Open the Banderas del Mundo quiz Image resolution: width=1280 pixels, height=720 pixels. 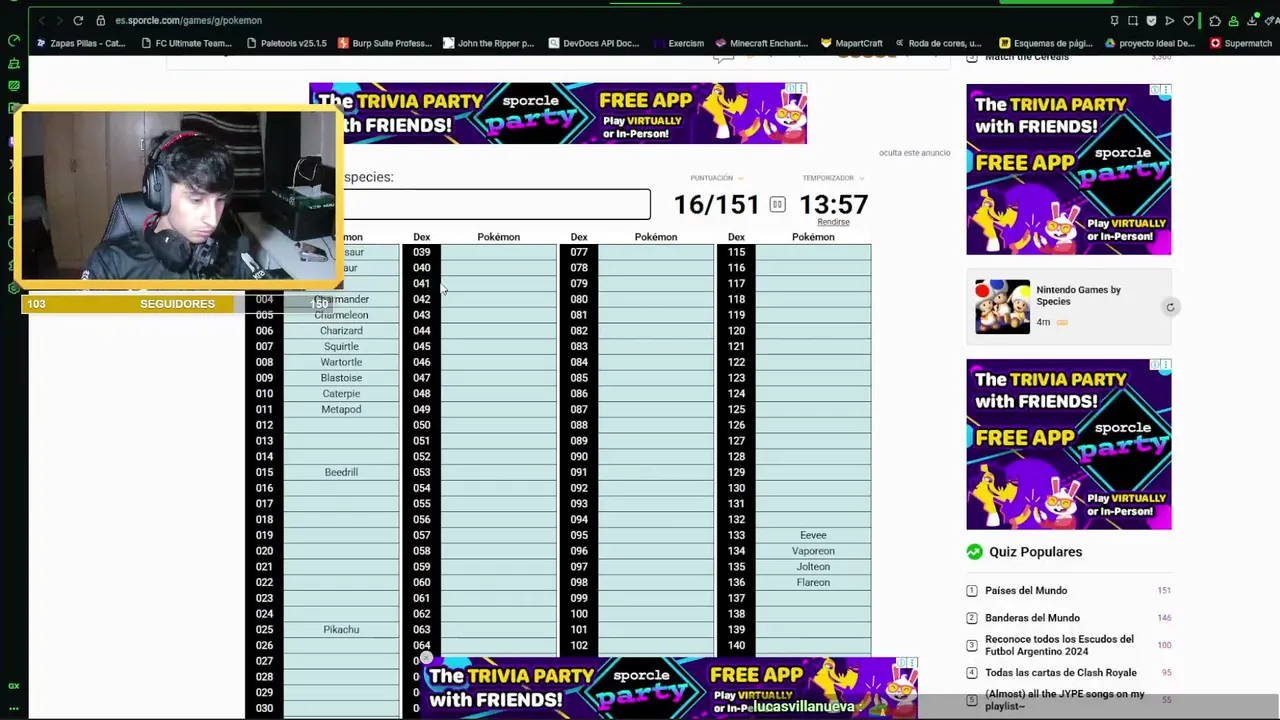1032,618
